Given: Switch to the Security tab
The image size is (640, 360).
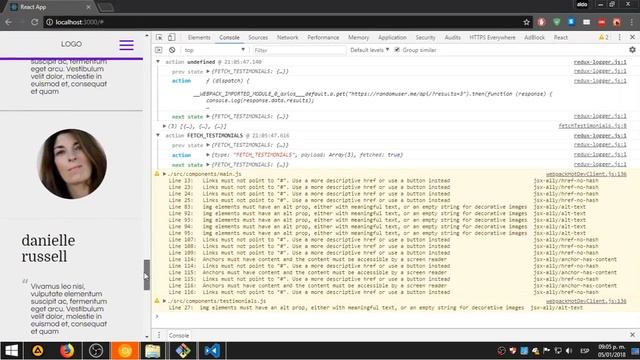Looking at the screenshot, I should 425,37.
